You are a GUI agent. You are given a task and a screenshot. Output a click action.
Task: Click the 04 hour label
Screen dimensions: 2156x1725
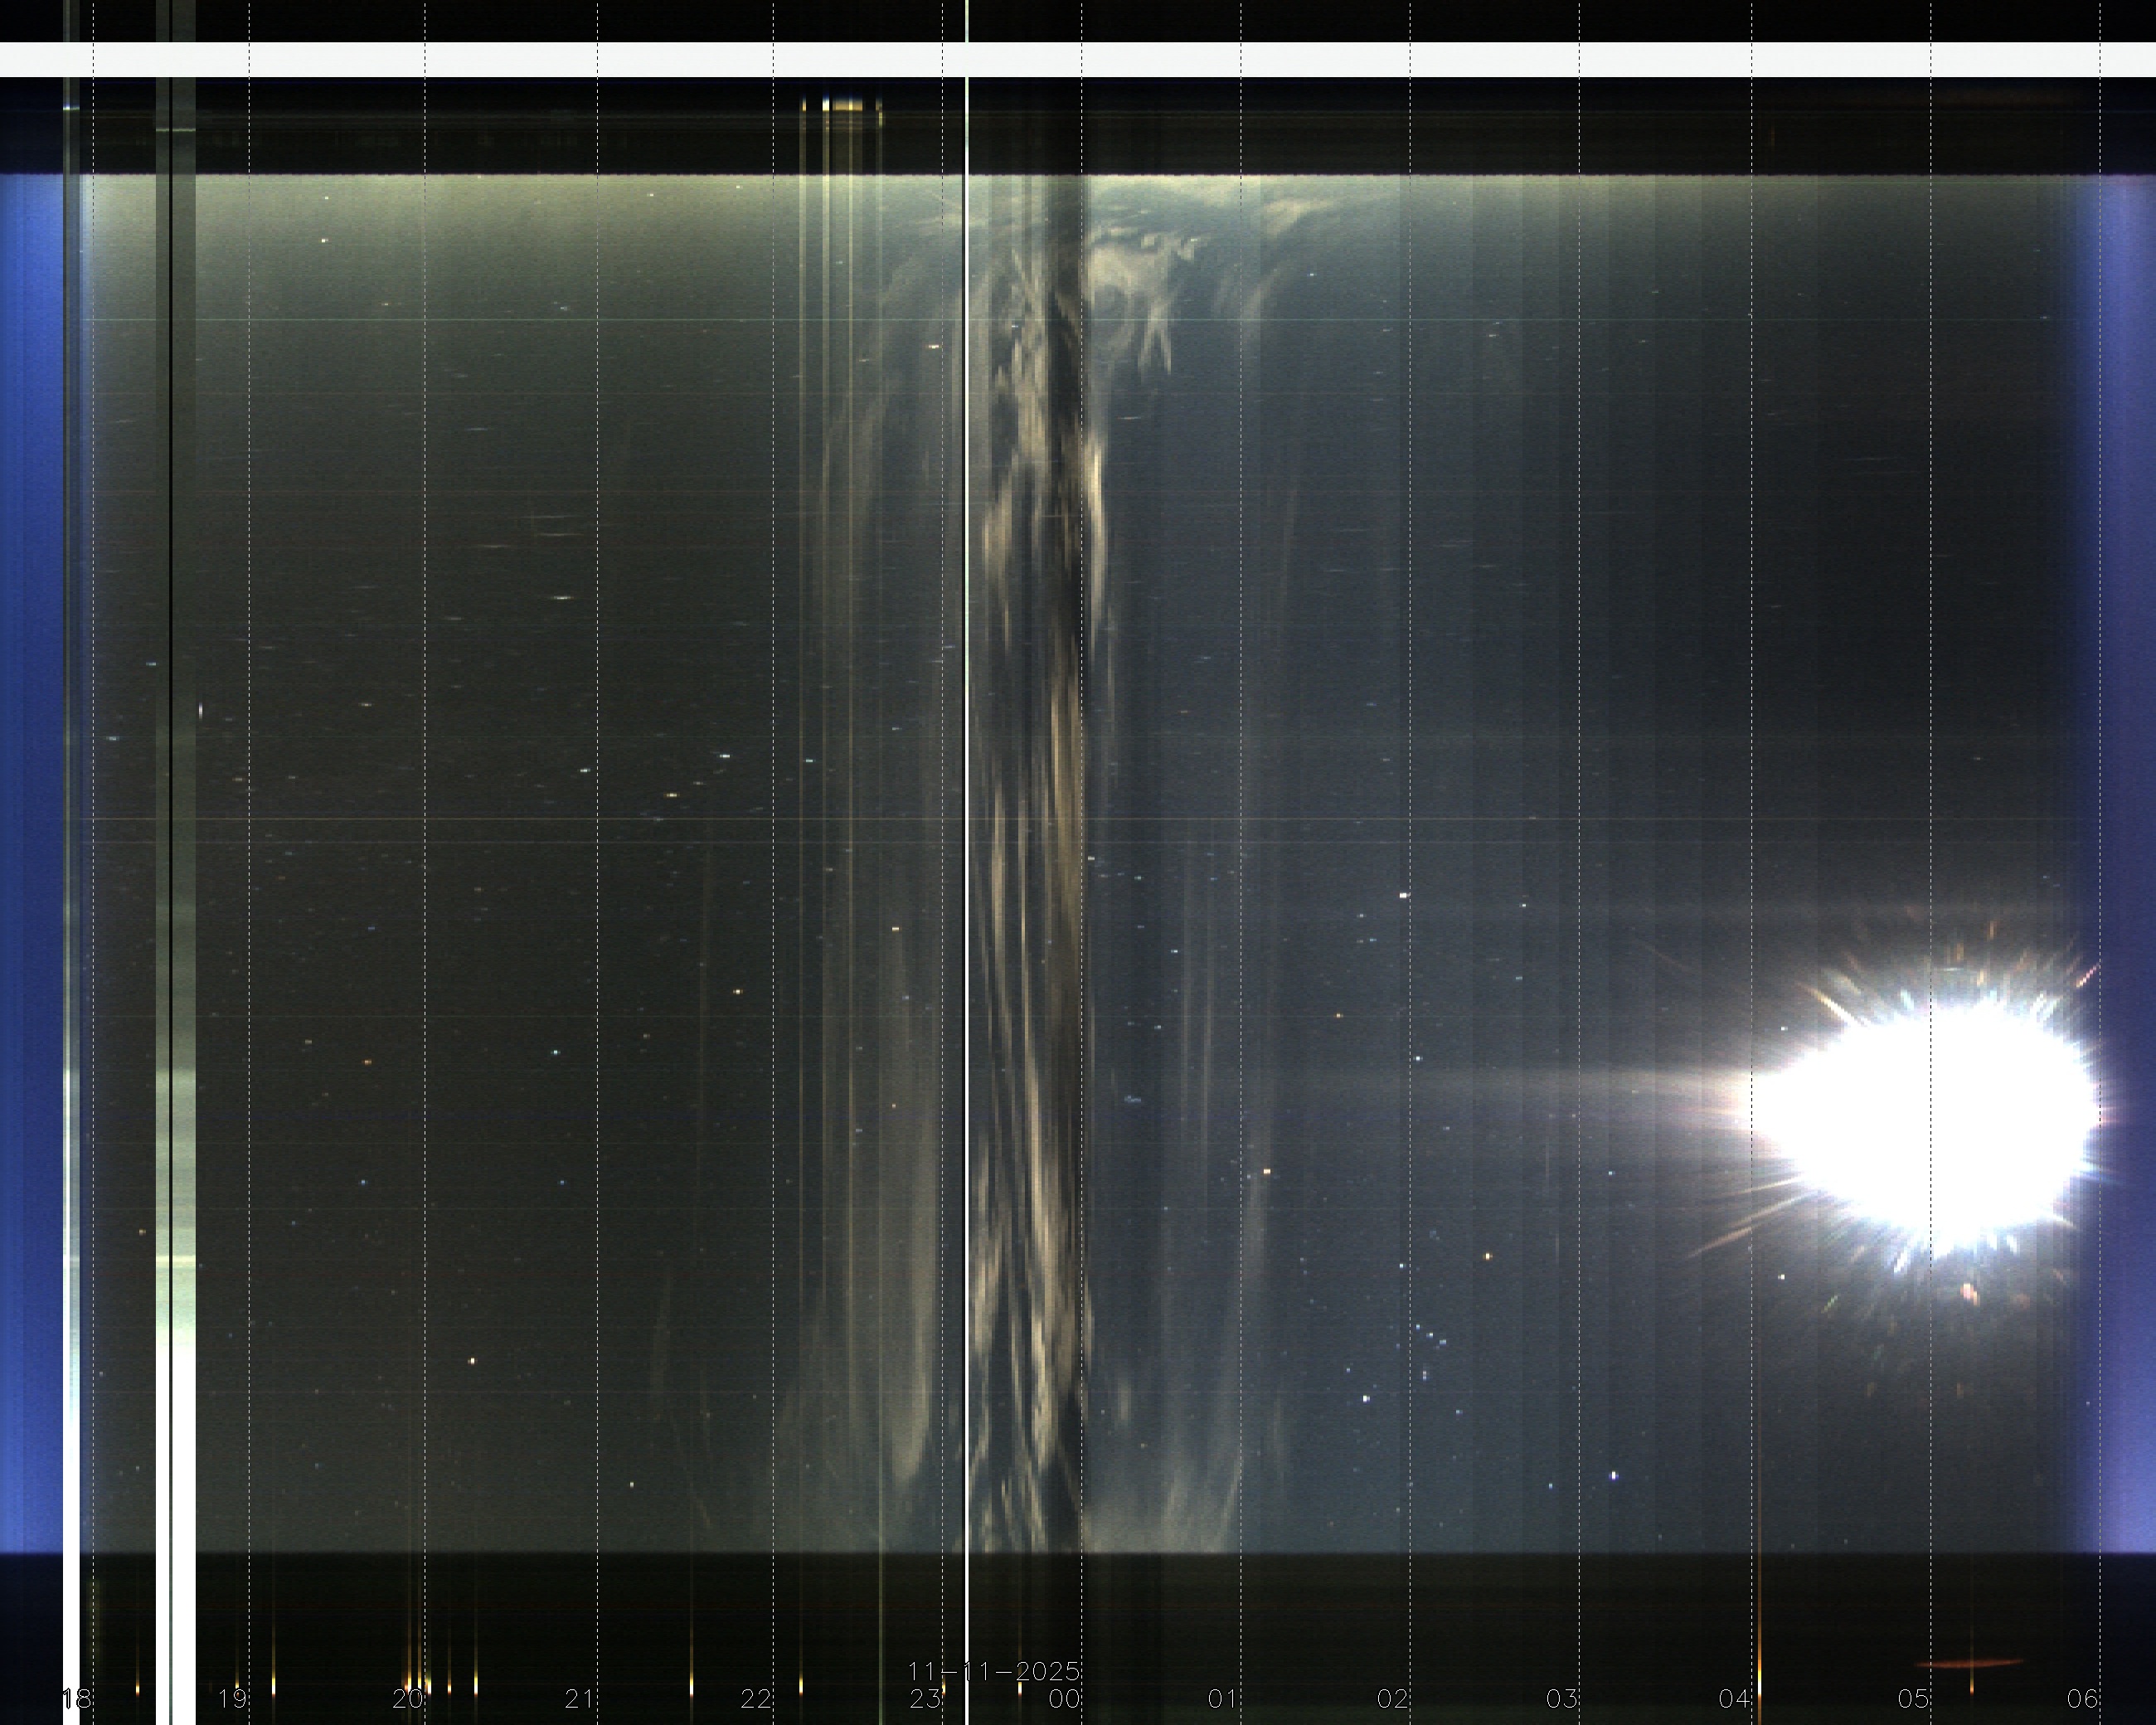point(1734,1699)
